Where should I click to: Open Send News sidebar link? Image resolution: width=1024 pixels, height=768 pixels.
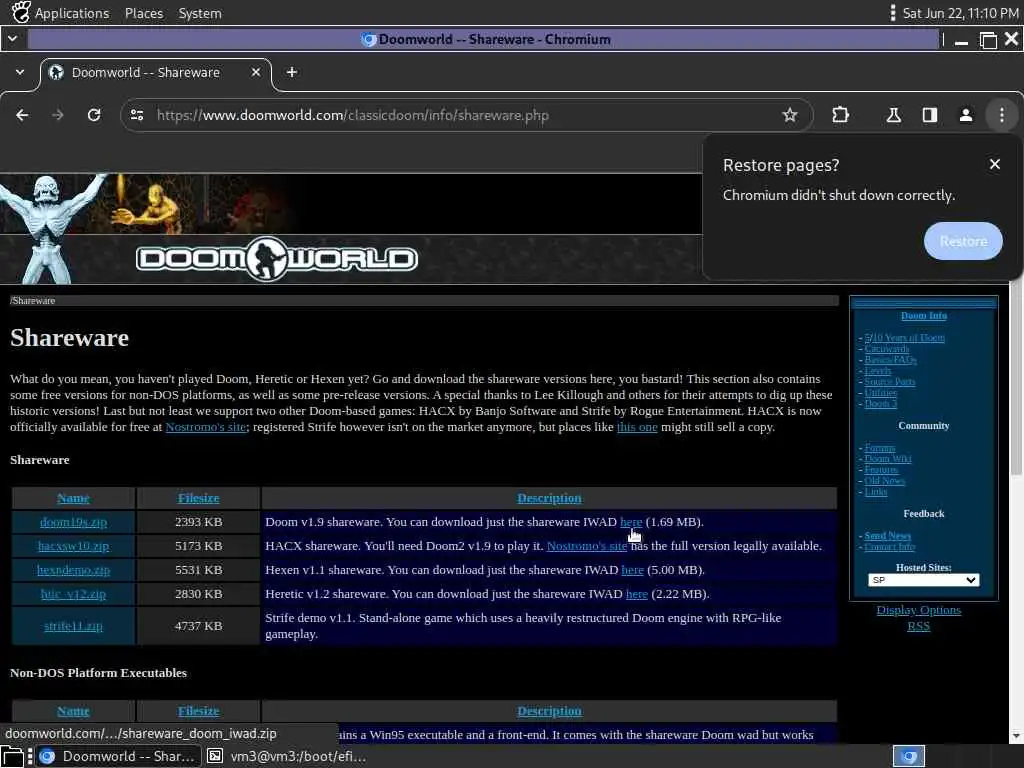[x=887, y=536]
